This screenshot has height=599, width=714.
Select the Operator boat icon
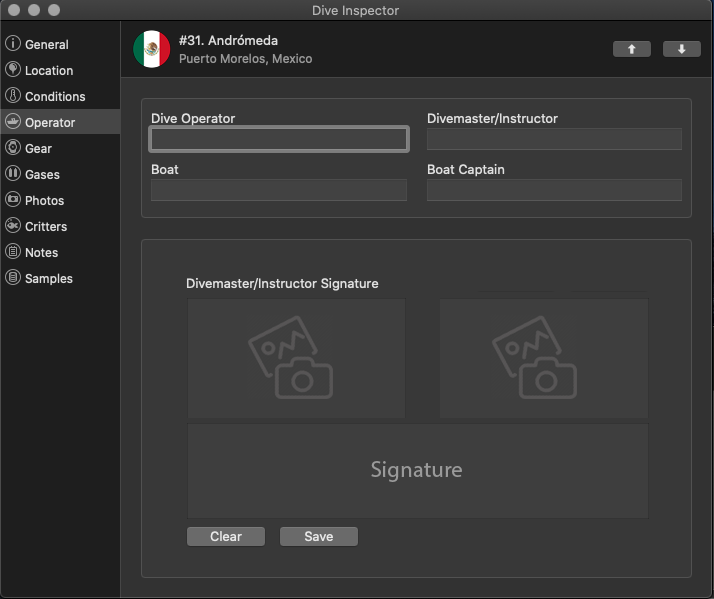click(x=13, y=122)
